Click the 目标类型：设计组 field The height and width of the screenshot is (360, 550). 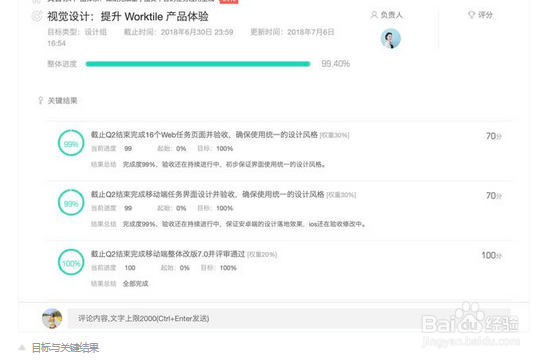click(77, 32)
